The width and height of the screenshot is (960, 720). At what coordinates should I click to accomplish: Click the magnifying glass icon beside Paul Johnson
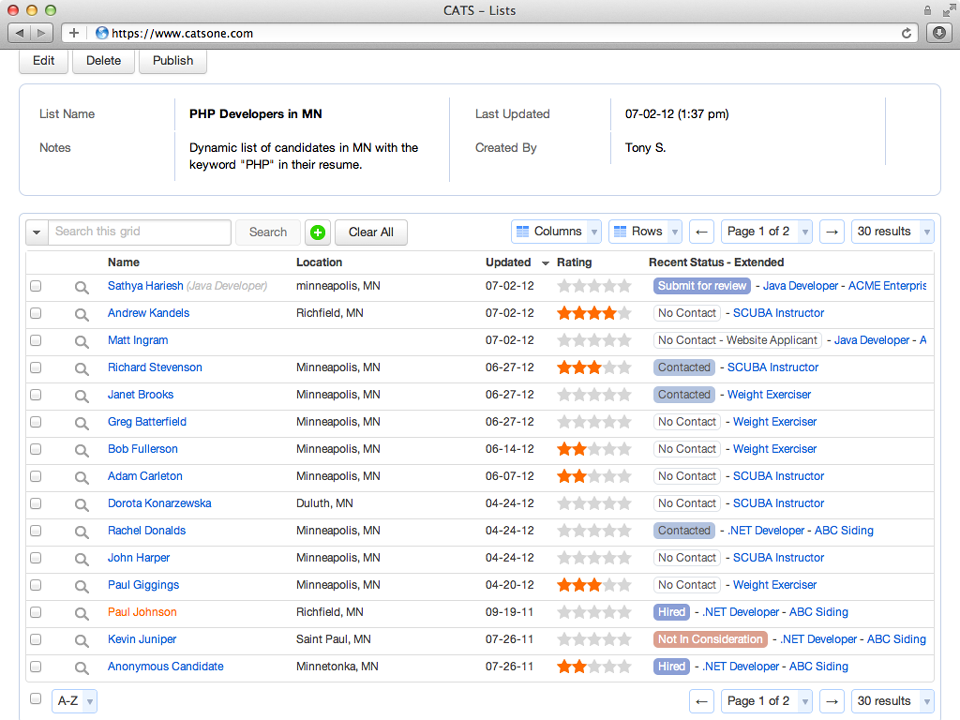point(81,612)
